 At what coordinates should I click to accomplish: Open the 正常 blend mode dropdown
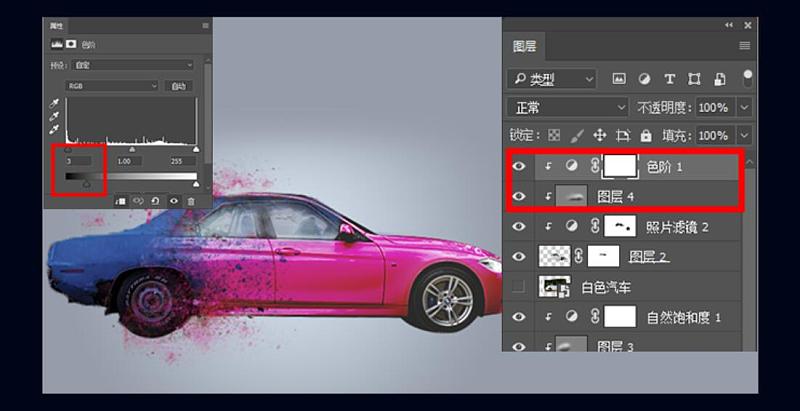567,107
